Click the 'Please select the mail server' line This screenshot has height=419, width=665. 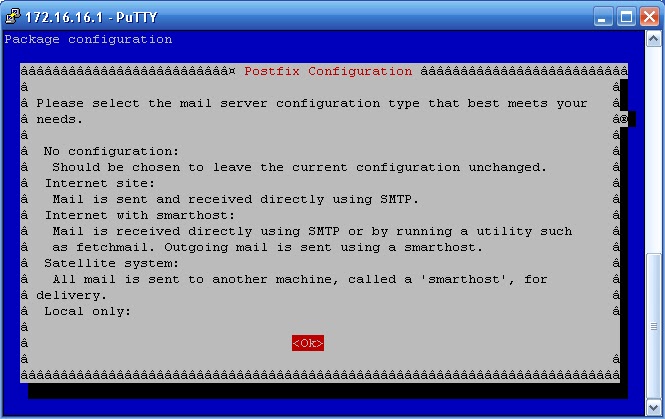312,103
